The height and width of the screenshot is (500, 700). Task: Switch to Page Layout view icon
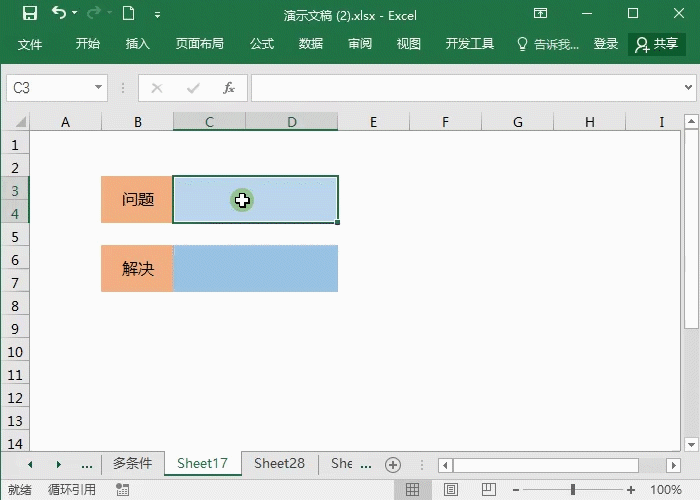point(451,489)
